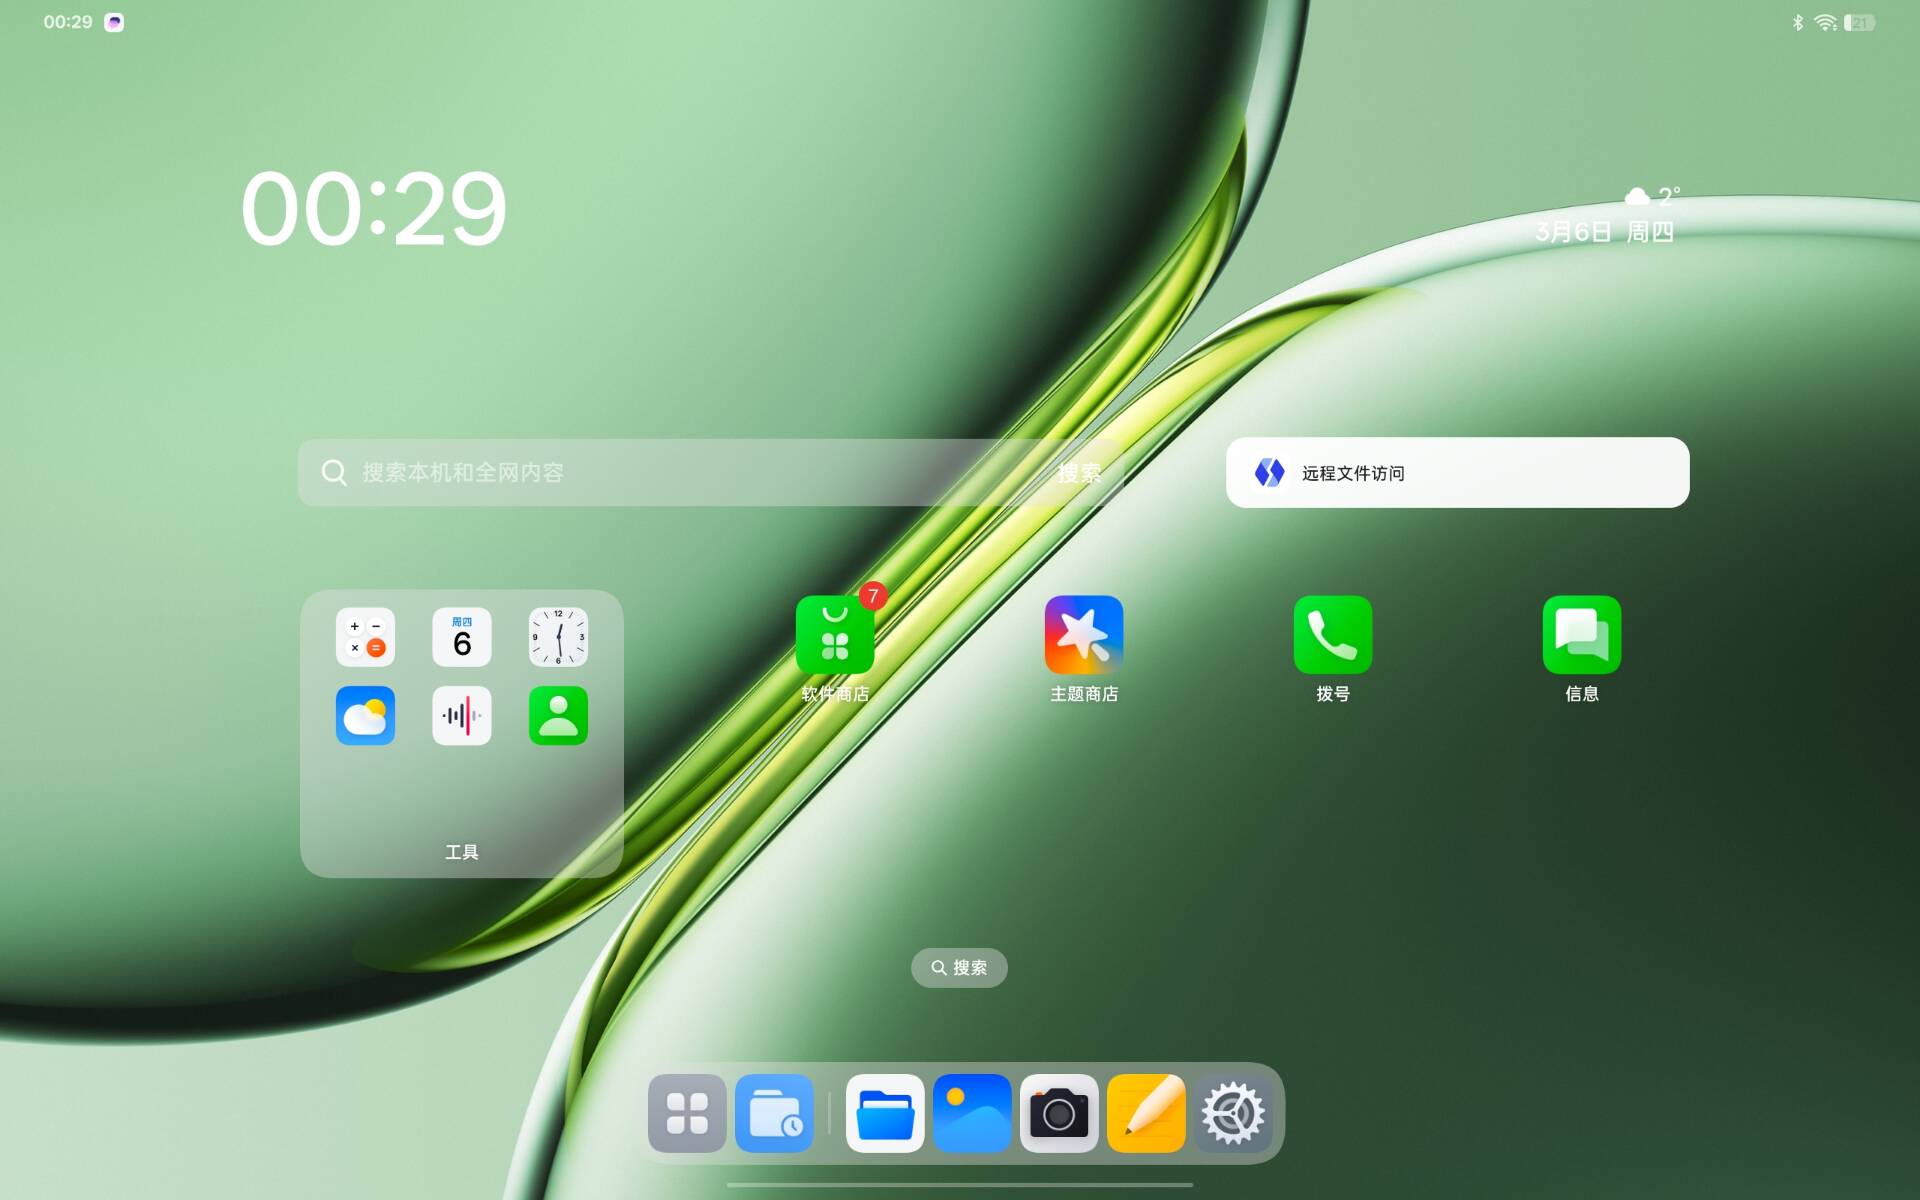The image size is (1920, 1200).
Task: Open app drawer from dock
Action: click(x=687, y=1113)
